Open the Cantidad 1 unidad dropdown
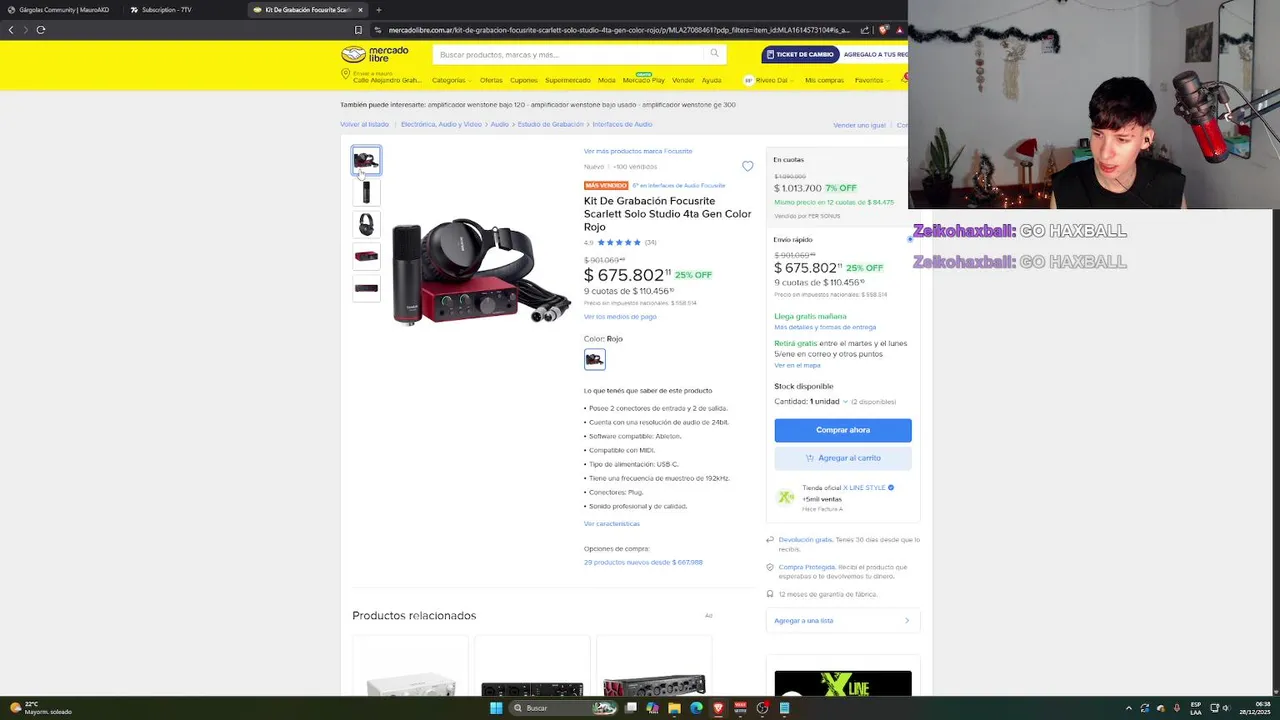This screenshot has height=720, width=1280. coord(829,402)
